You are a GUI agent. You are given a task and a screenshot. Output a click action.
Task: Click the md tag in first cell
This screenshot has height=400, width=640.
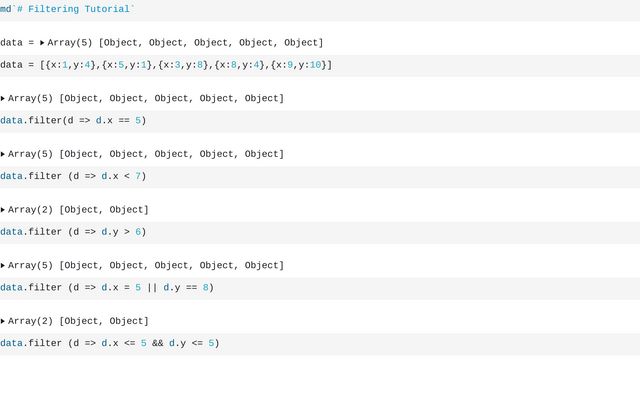(x=6, y=9)
